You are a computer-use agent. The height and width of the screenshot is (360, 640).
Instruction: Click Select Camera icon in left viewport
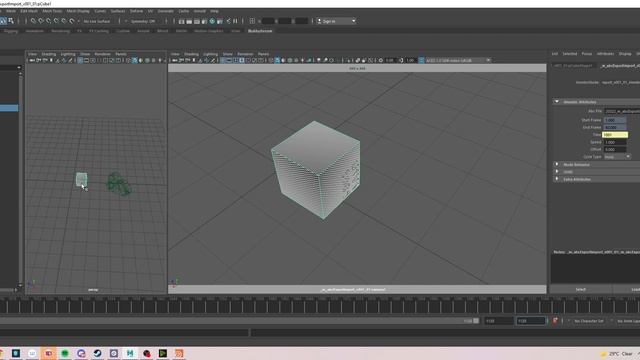[32, 60]
